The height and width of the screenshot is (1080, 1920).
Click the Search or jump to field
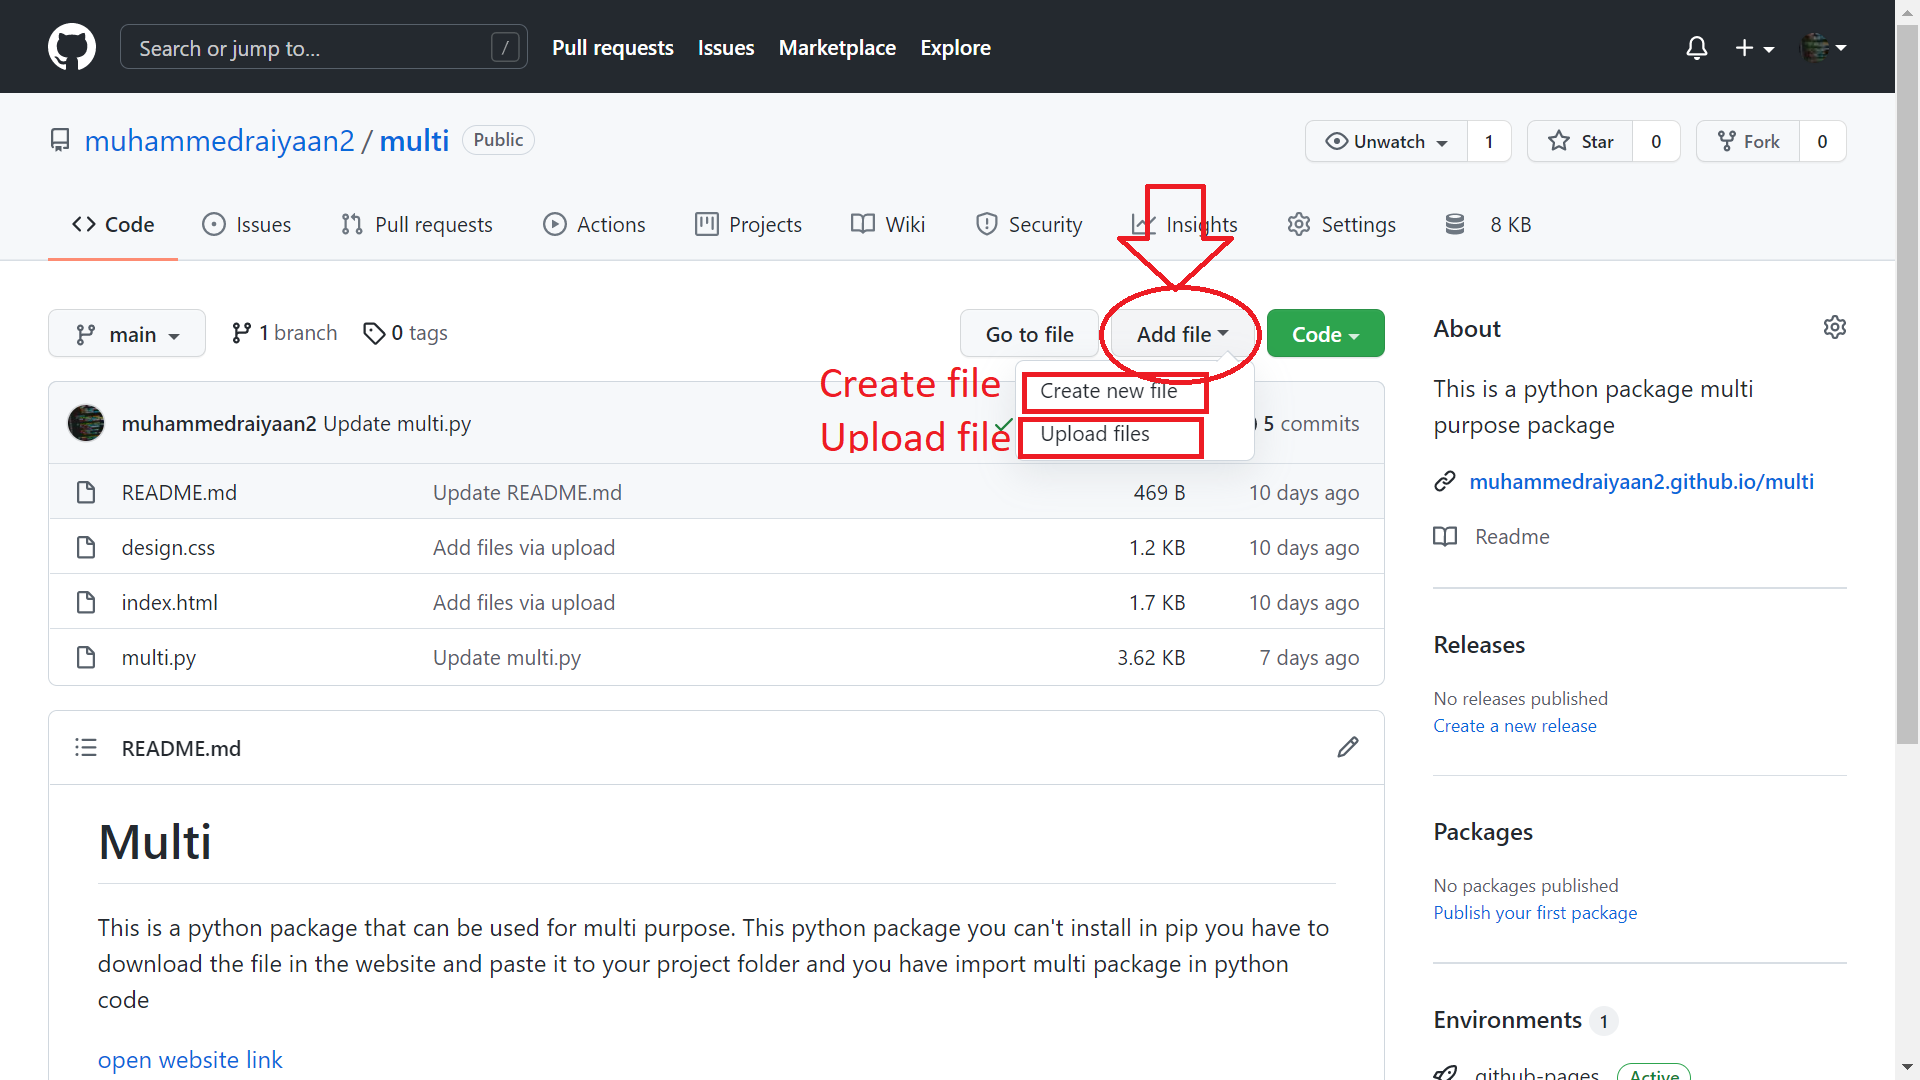[310, 48]
